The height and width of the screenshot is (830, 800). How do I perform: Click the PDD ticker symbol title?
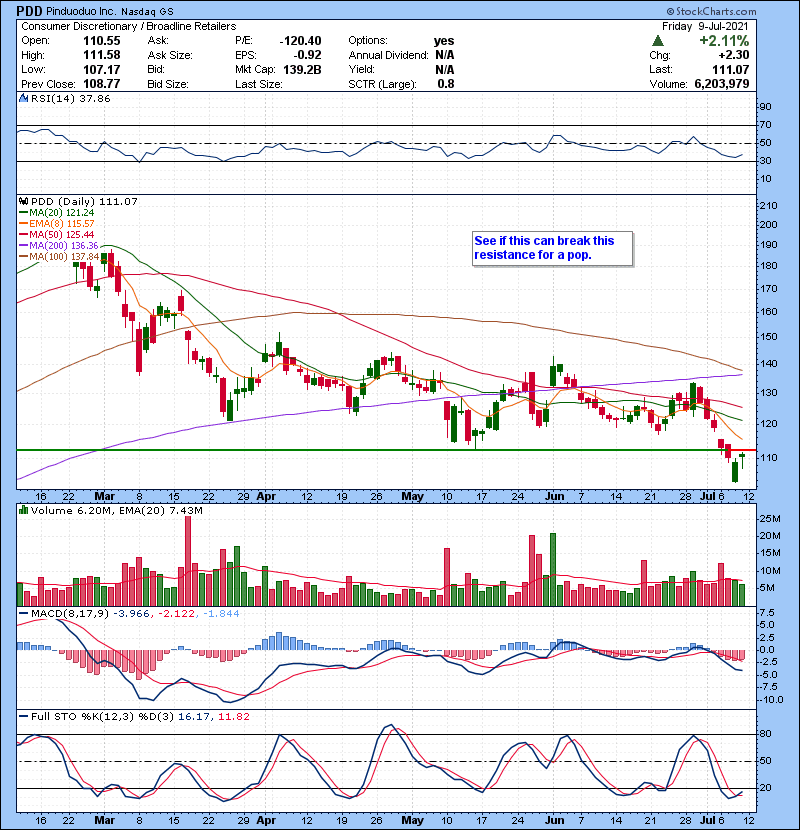(29, 11)
